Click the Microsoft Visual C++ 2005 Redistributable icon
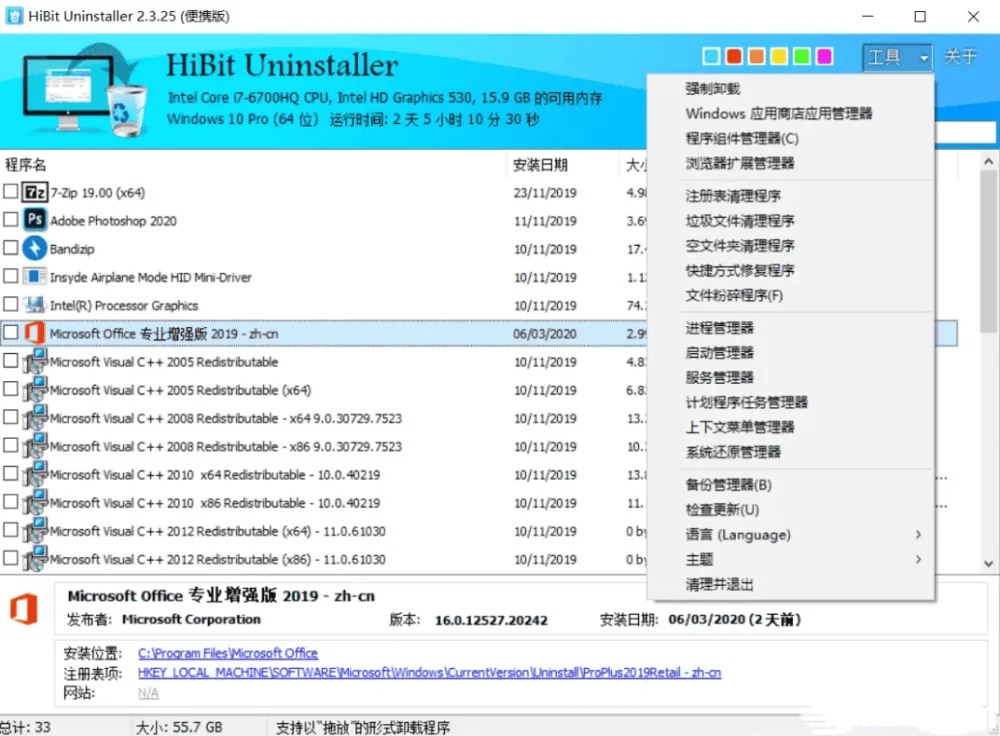Screen dimensions: 1000x736 pos(35,362)
